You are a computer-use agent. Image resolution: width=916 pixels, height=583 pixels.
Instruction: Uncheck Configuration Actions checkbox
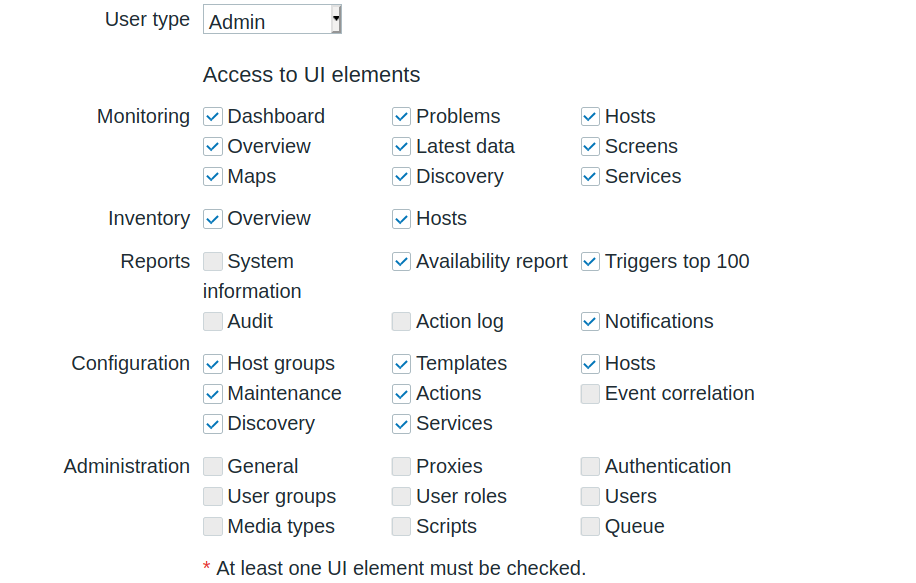tap(401, 394)
